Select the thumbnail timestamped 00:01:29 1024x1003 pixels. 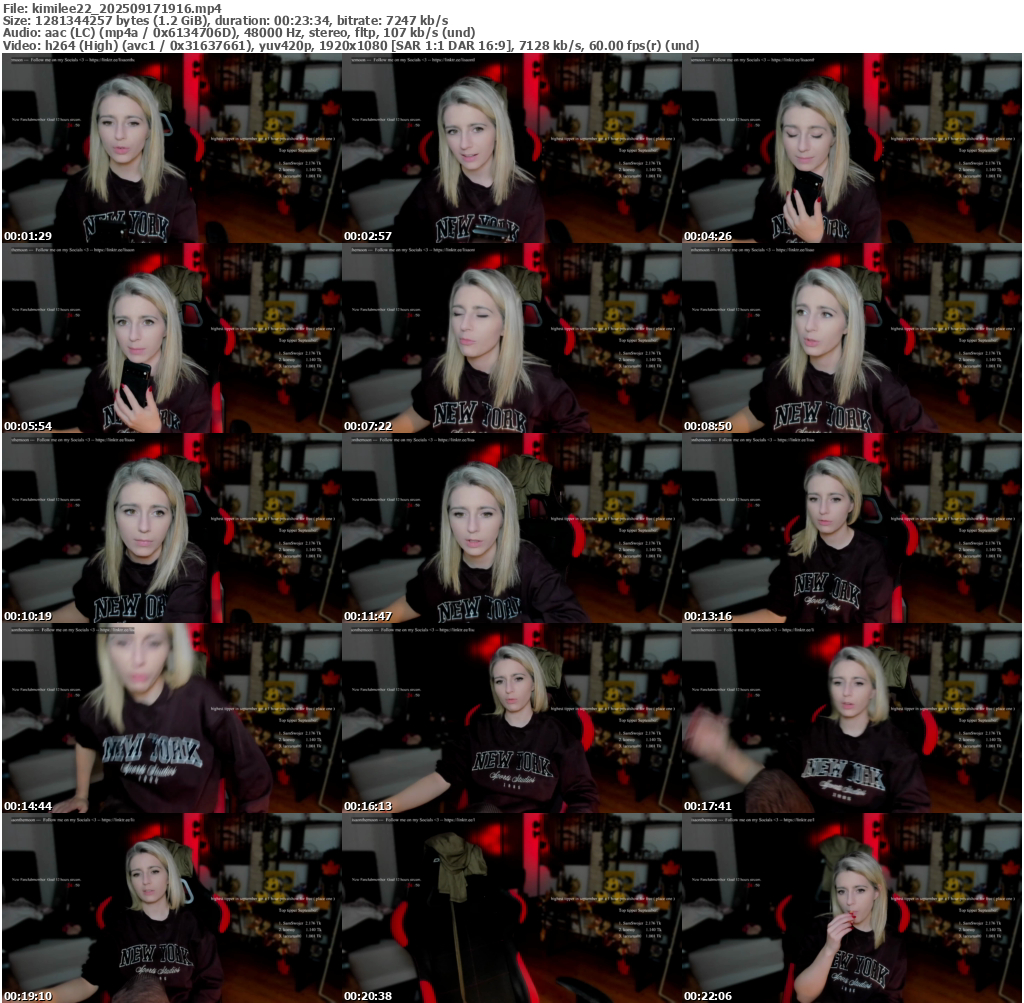(x=171, y=148)
